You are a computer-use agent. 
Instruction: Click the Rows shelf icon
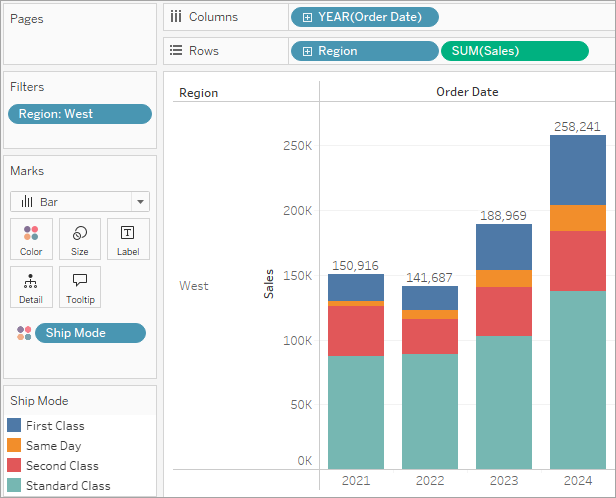[176, 50]
